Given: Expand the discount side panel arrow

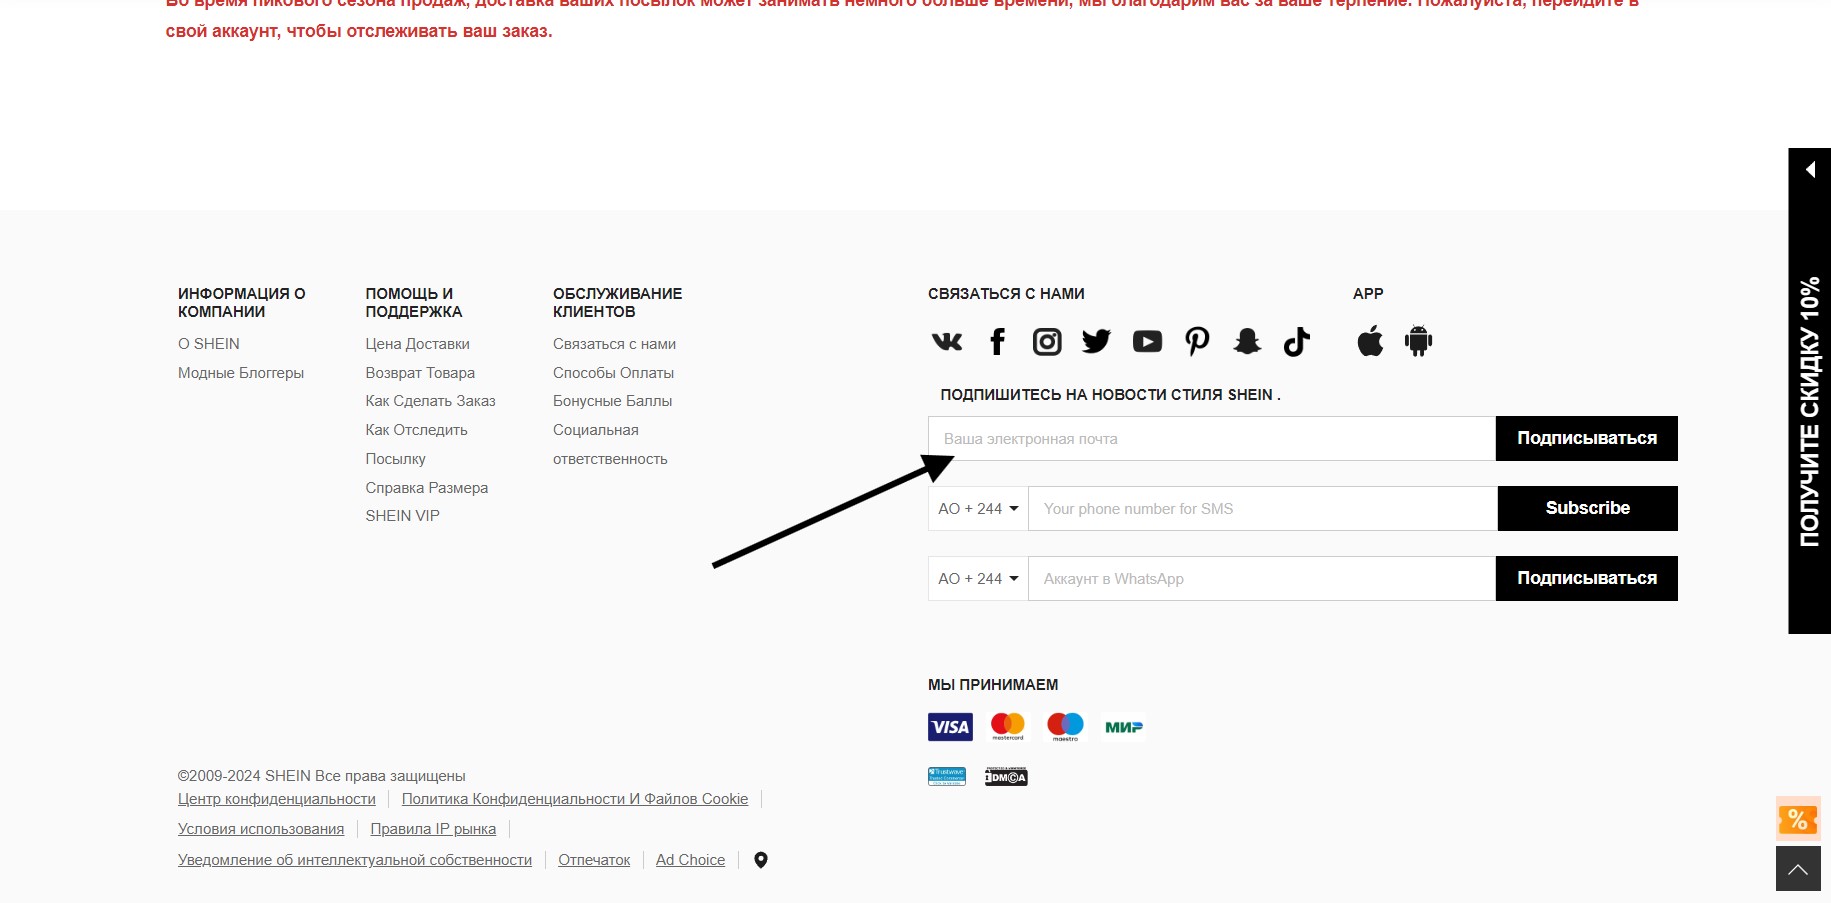Looking at the screenshot, I should [1810, 170].
